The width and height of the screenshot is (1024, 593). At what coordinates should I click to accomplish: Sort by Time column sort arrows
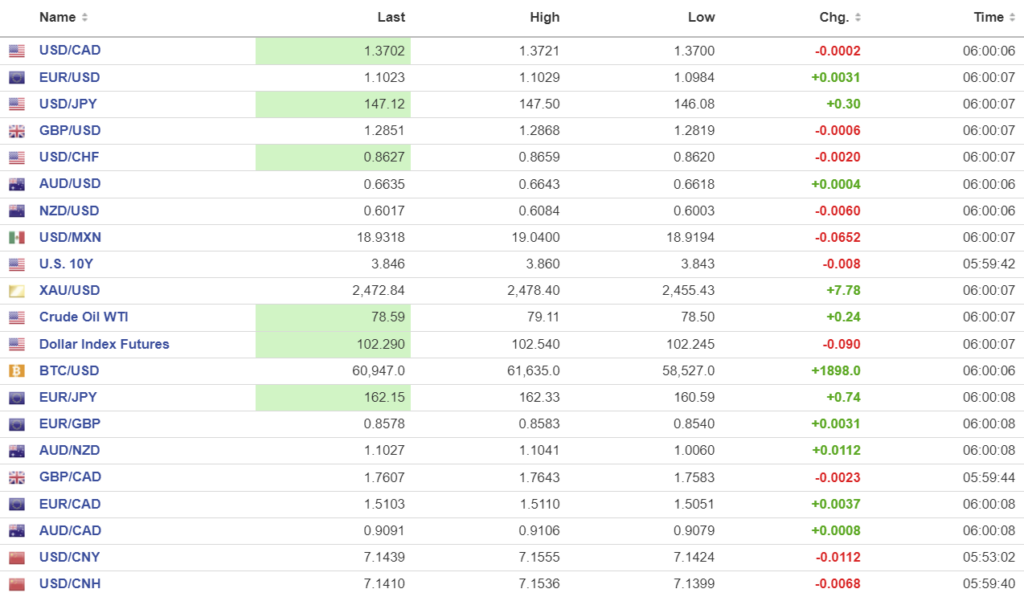[x=1011, y=18]
